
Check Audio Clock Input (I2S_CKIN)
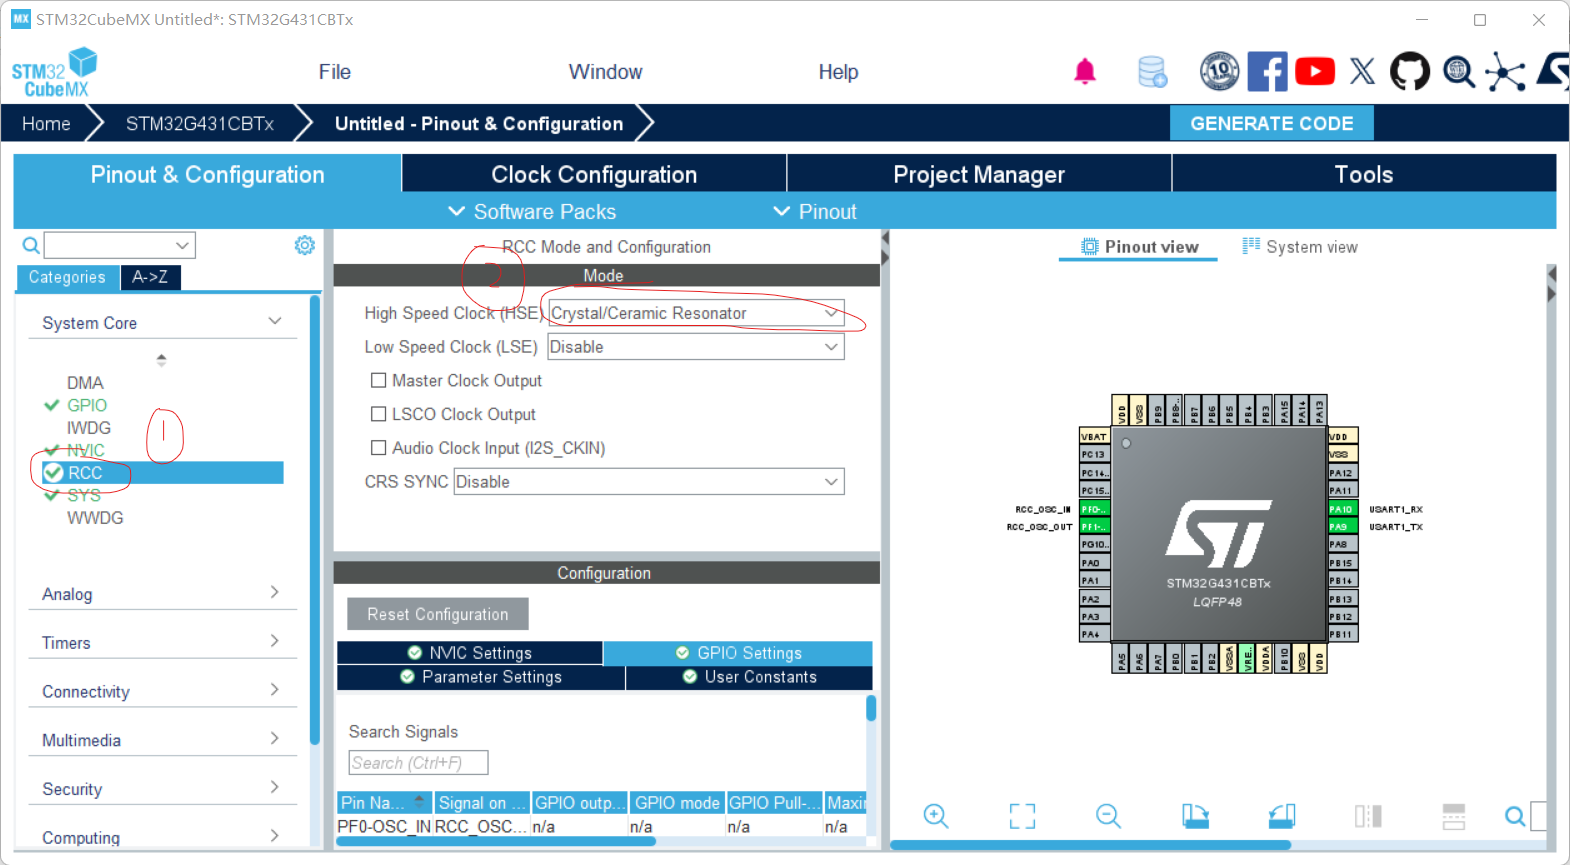coord(378,448)
